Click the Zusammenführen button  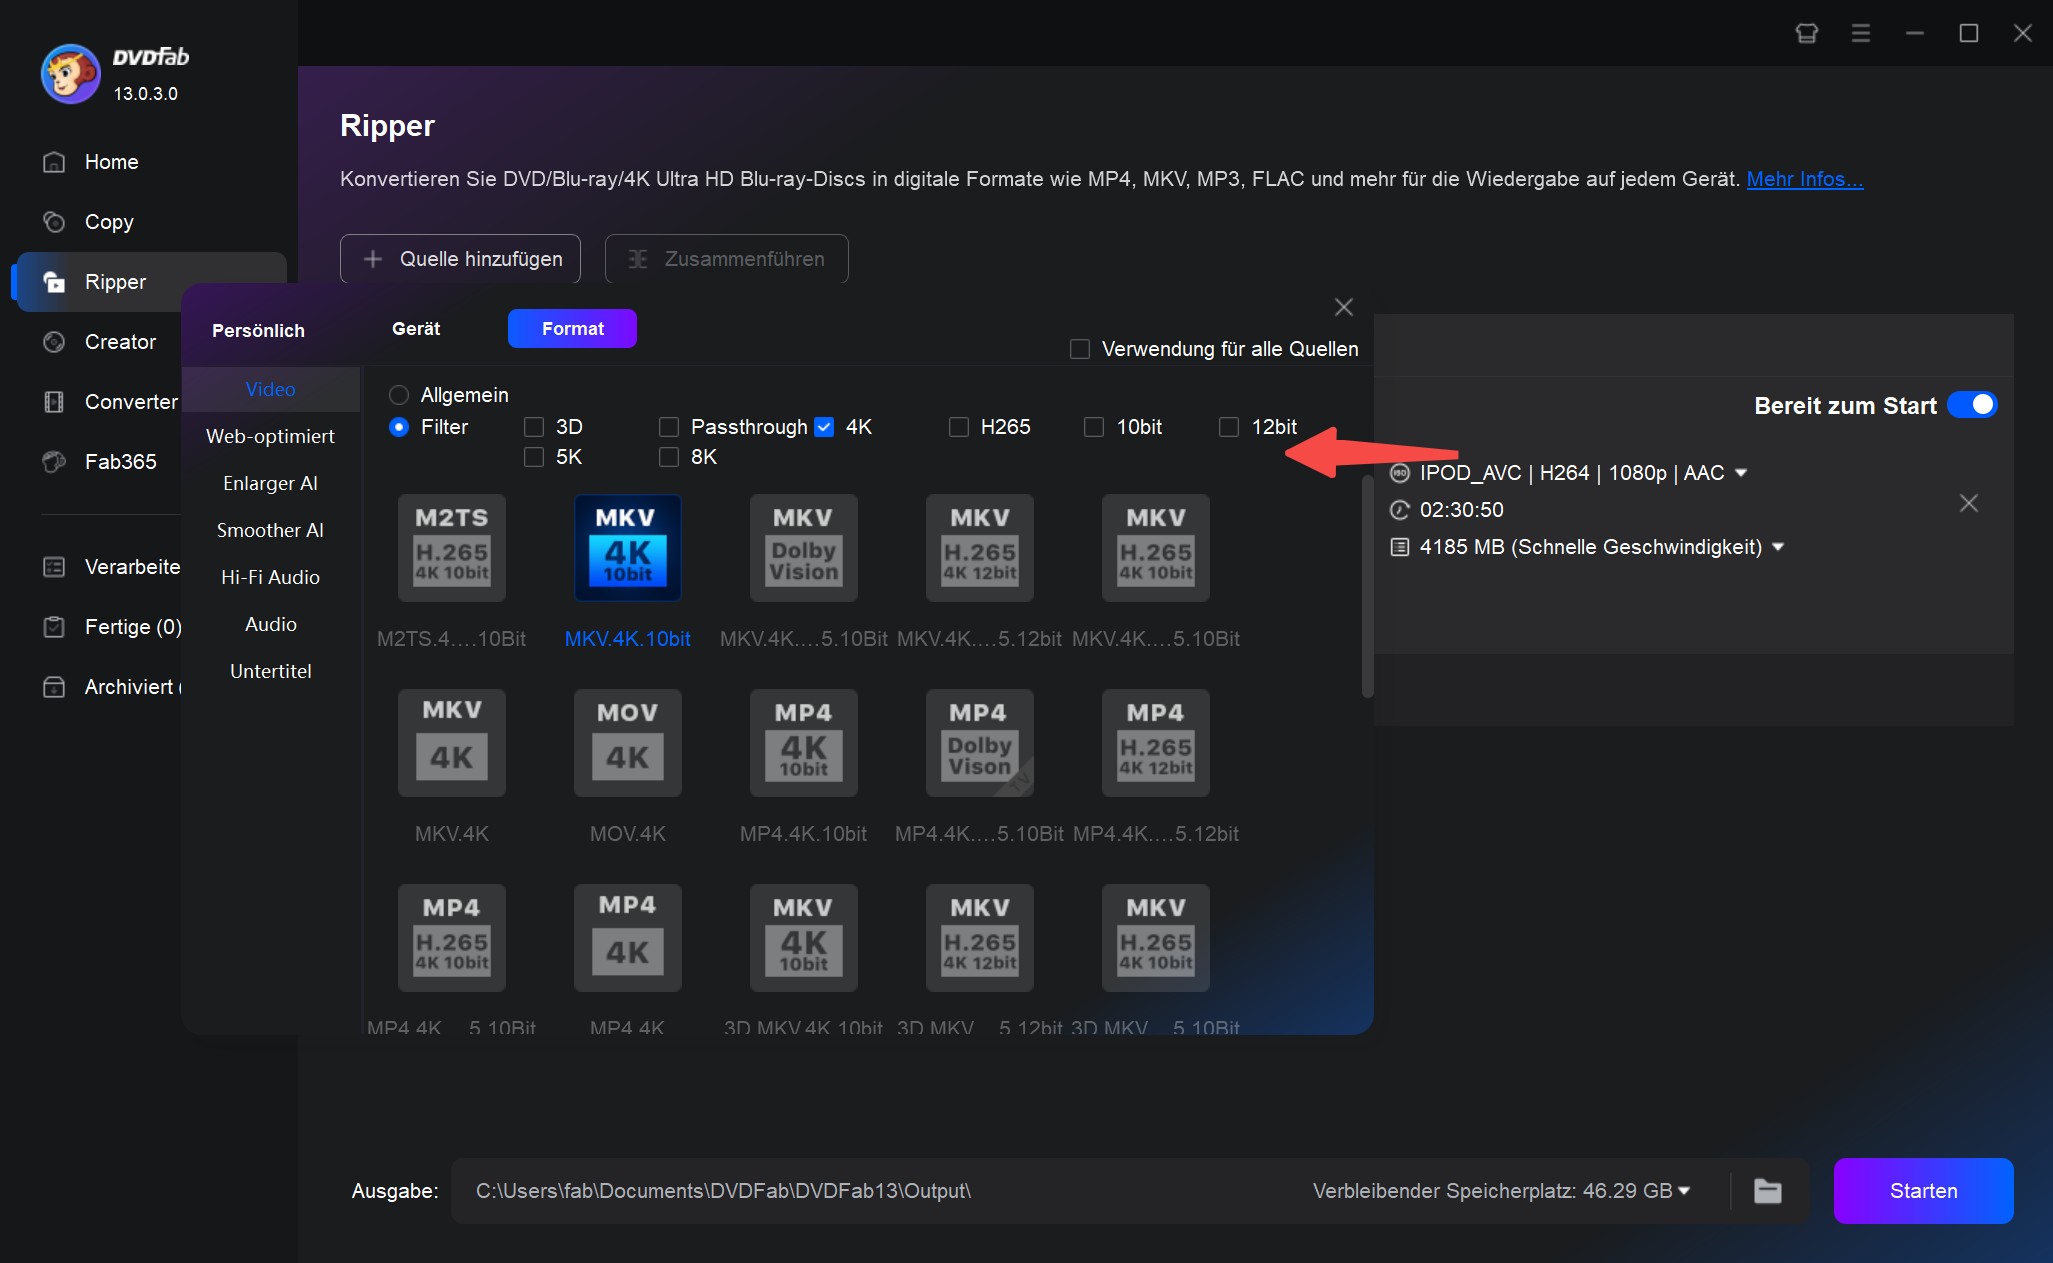point(727,259)
